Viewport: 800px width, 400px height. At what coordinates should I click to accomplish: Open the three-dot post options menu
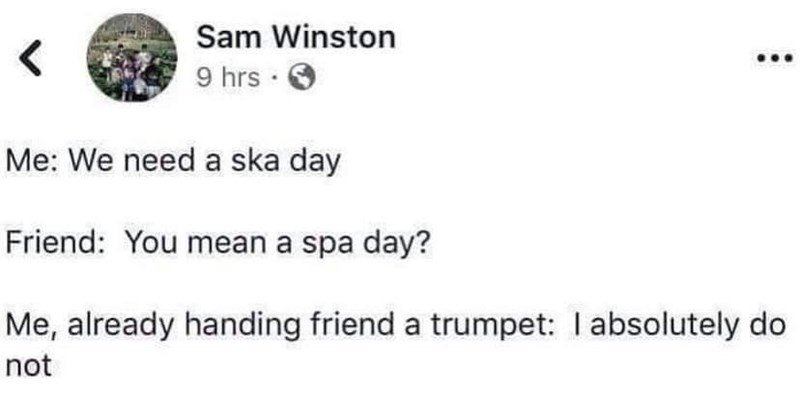774,58
